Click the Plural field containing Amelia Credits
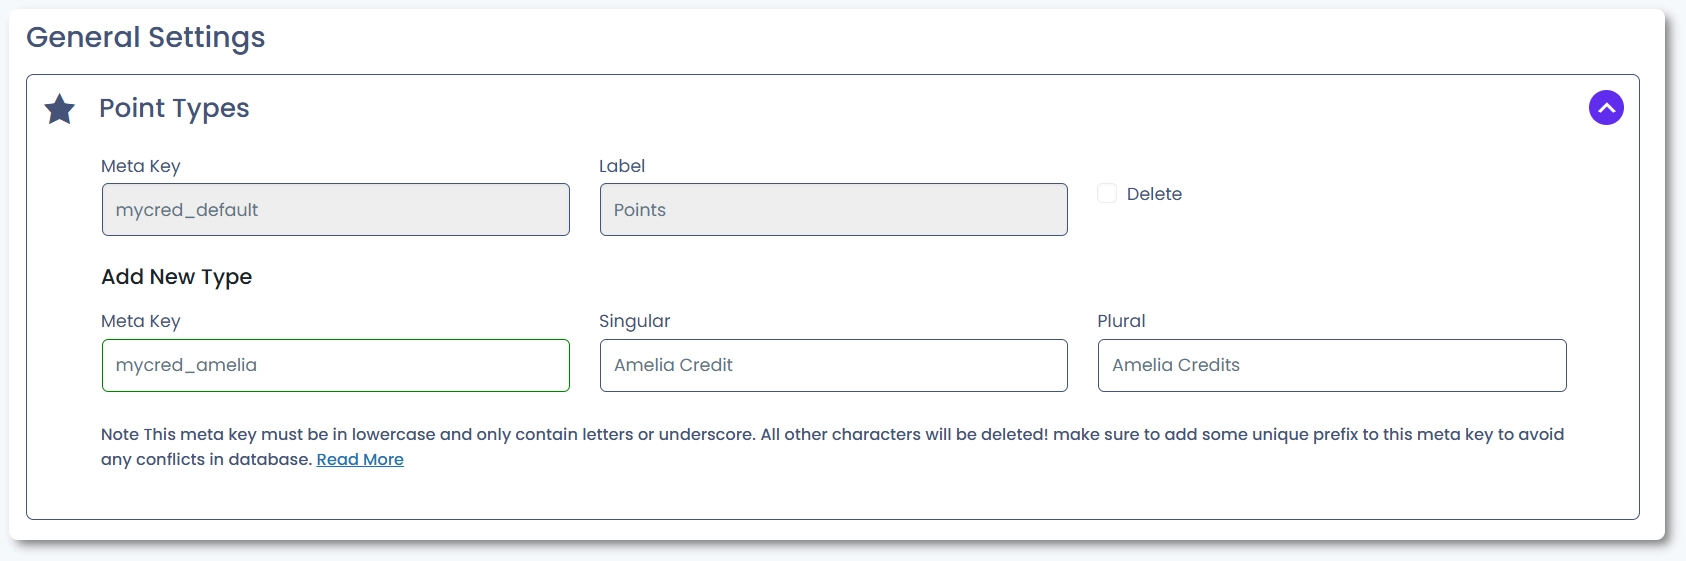 [1331, 365]
